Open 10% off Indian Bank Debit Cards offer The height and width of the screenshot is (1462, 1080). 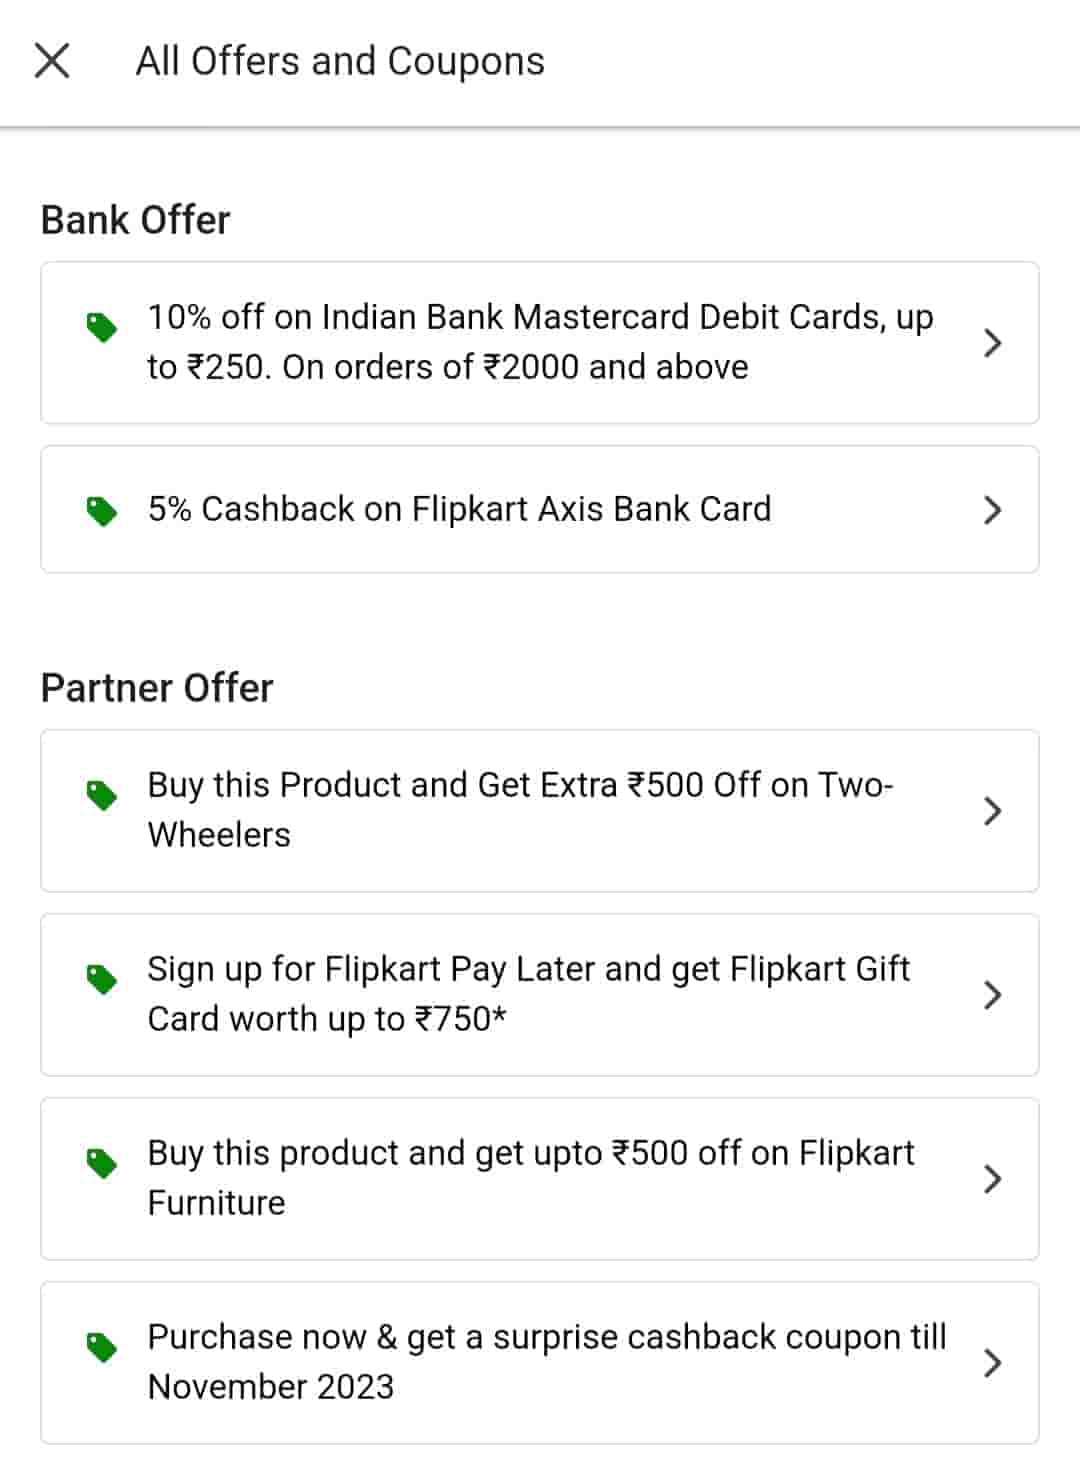pos(540,342)
